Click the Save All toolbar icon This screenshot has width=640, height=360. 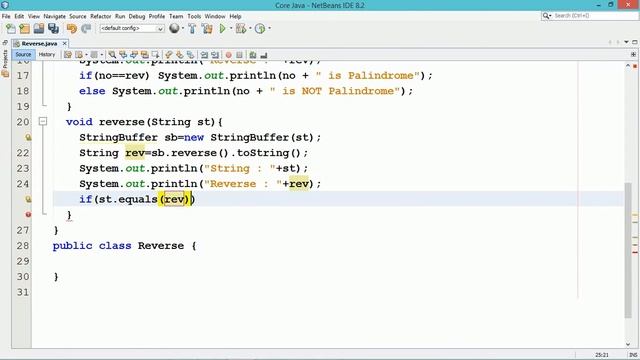[53, 29]
